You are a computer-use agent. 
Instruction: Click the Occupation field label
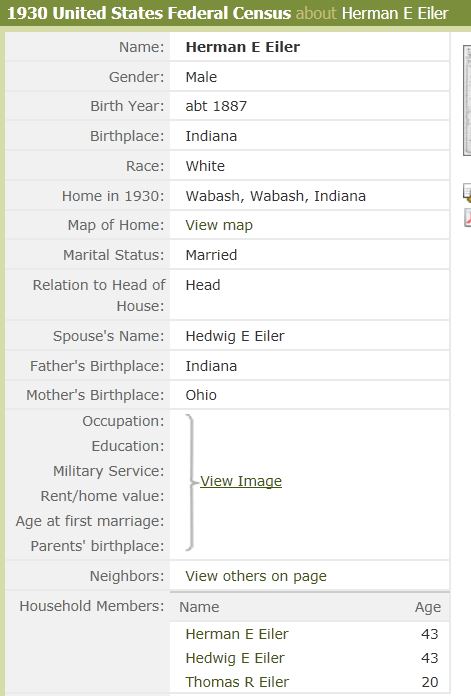[x=123, y=421]
